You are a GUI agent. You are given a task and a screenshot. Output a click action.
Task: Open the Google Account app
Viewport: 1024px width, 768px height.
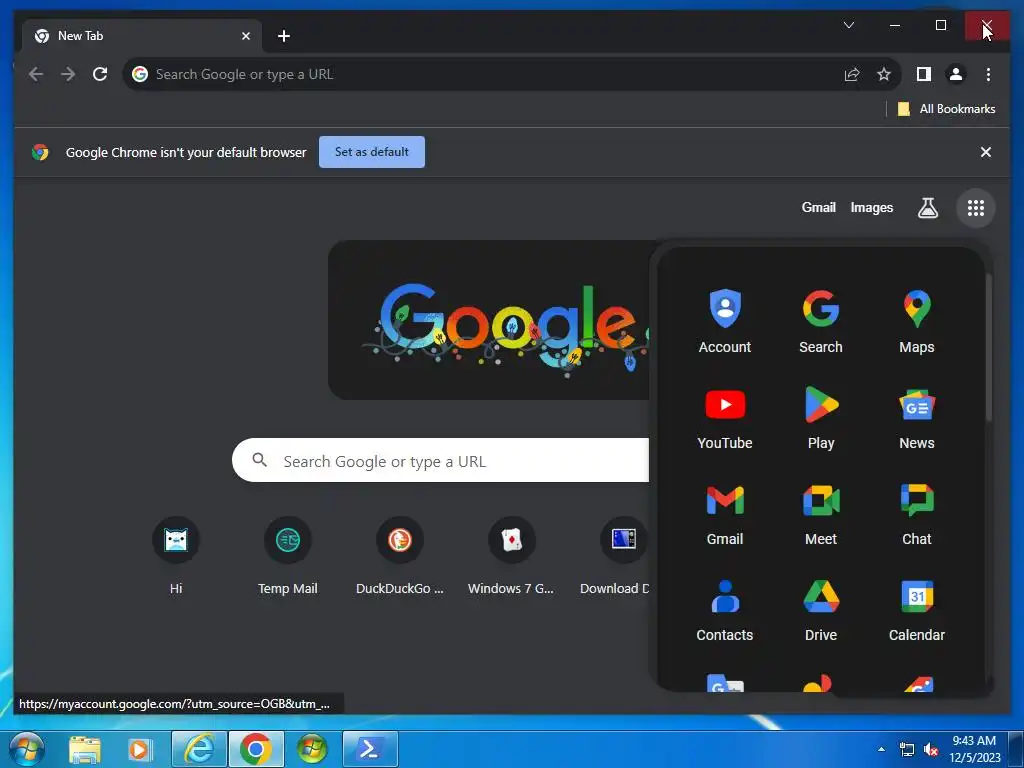pos(724,321)
